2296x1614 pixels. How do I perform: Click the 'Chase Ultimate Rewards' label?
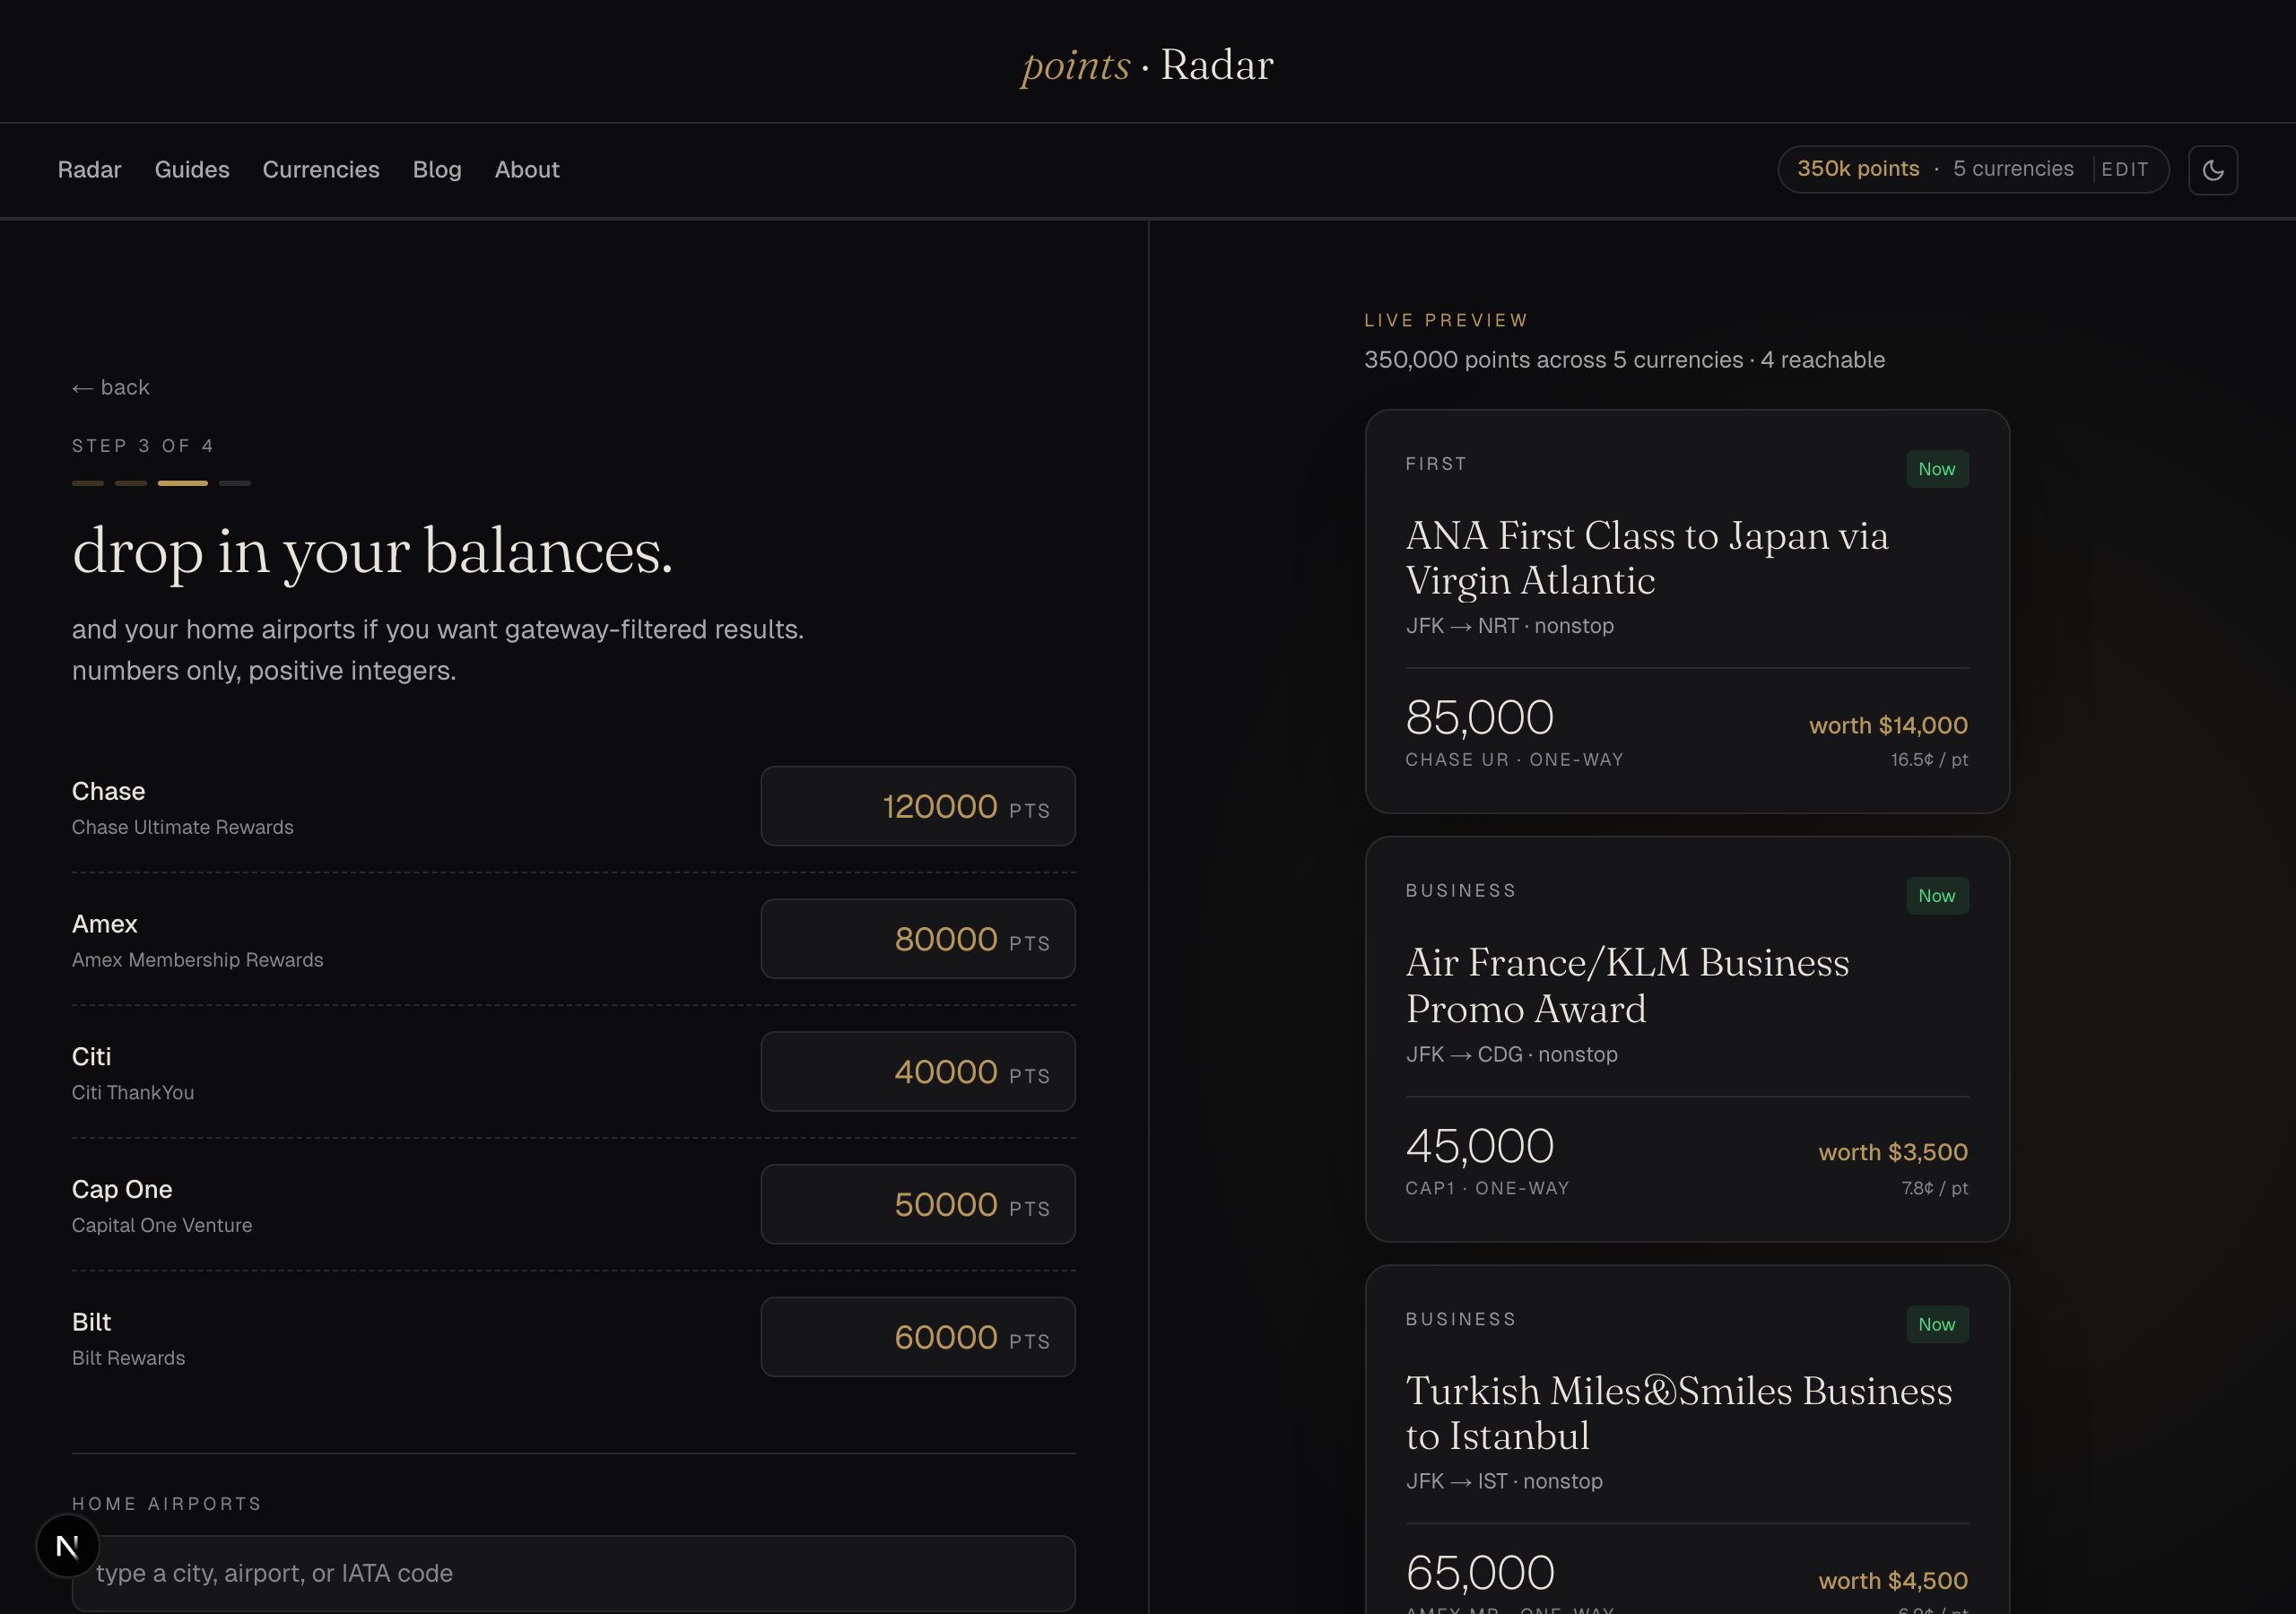click(183, 827)
